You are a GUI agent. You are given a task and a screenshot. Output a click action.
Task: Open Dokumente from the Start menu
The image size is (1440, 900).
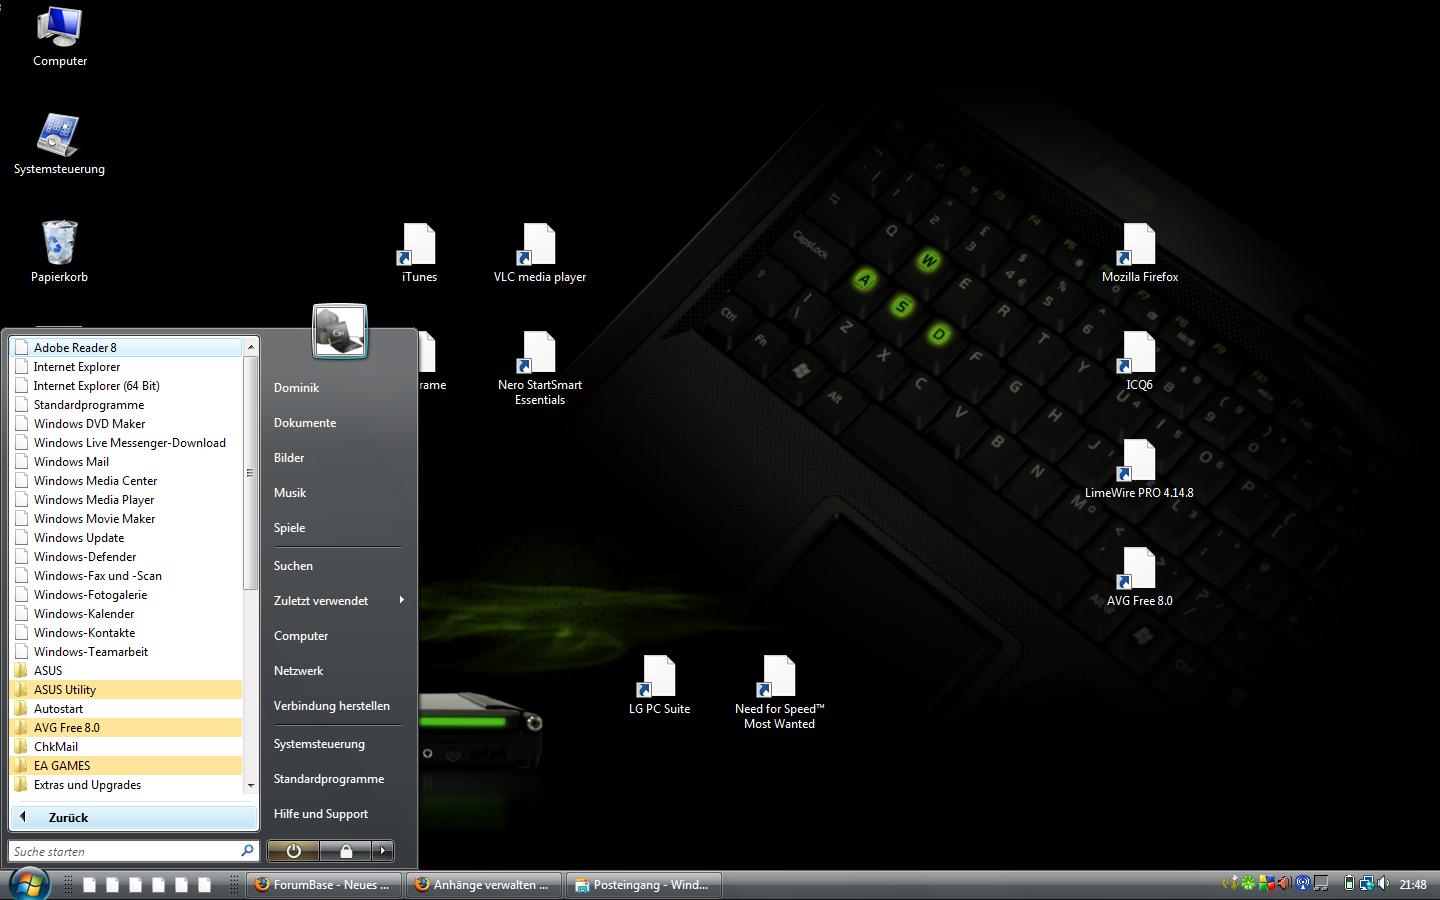[305, 423]
